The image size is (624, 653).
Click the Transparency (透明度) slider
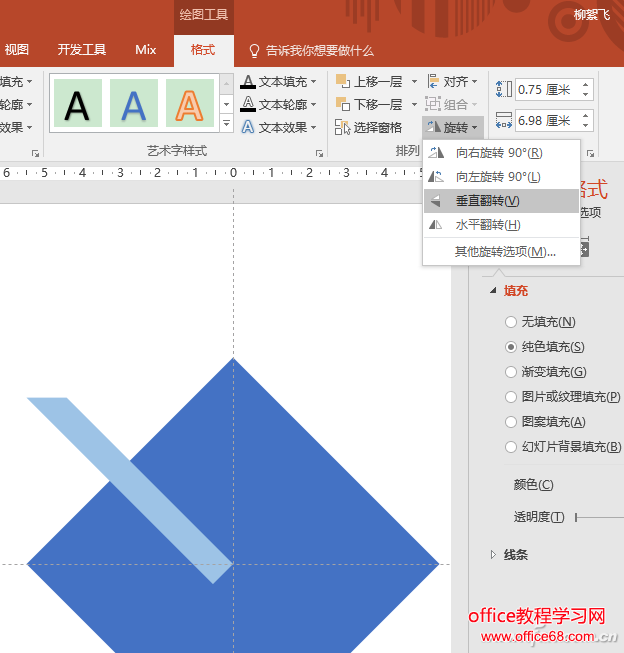600,517
